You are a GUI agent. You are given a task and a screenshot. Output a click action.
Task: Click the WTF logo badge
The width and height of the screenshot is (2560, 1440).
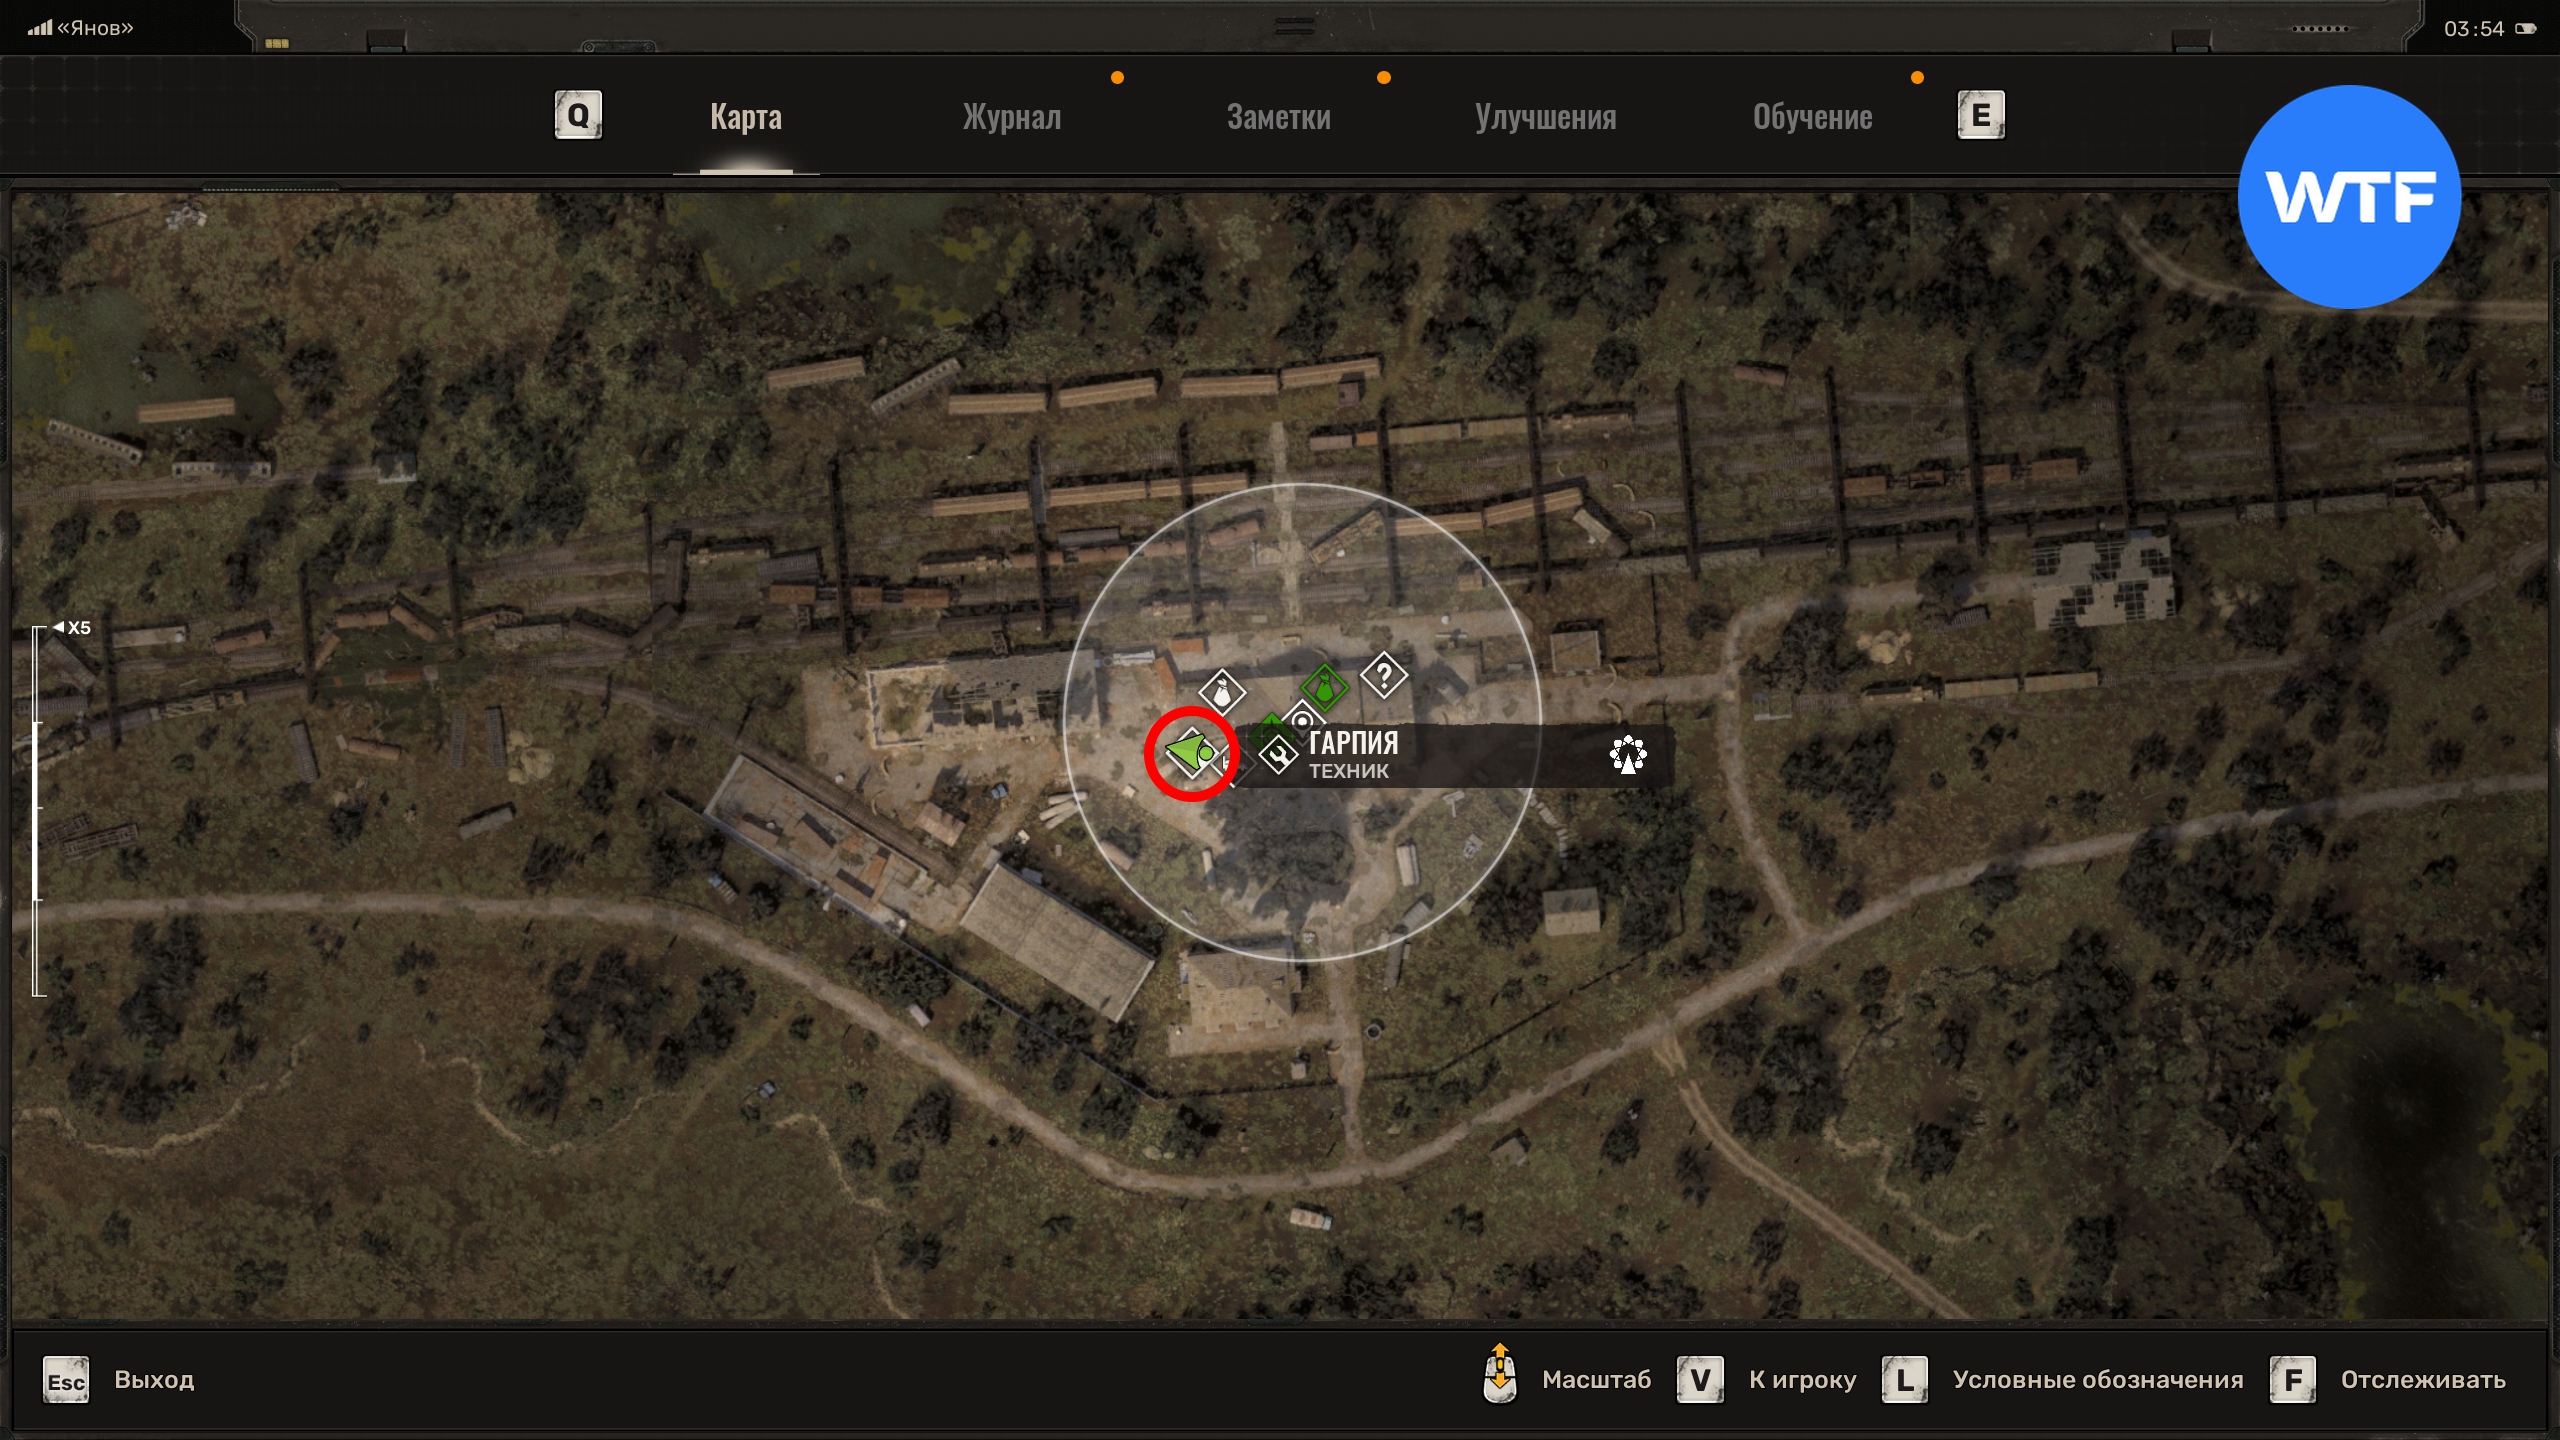2349,197
